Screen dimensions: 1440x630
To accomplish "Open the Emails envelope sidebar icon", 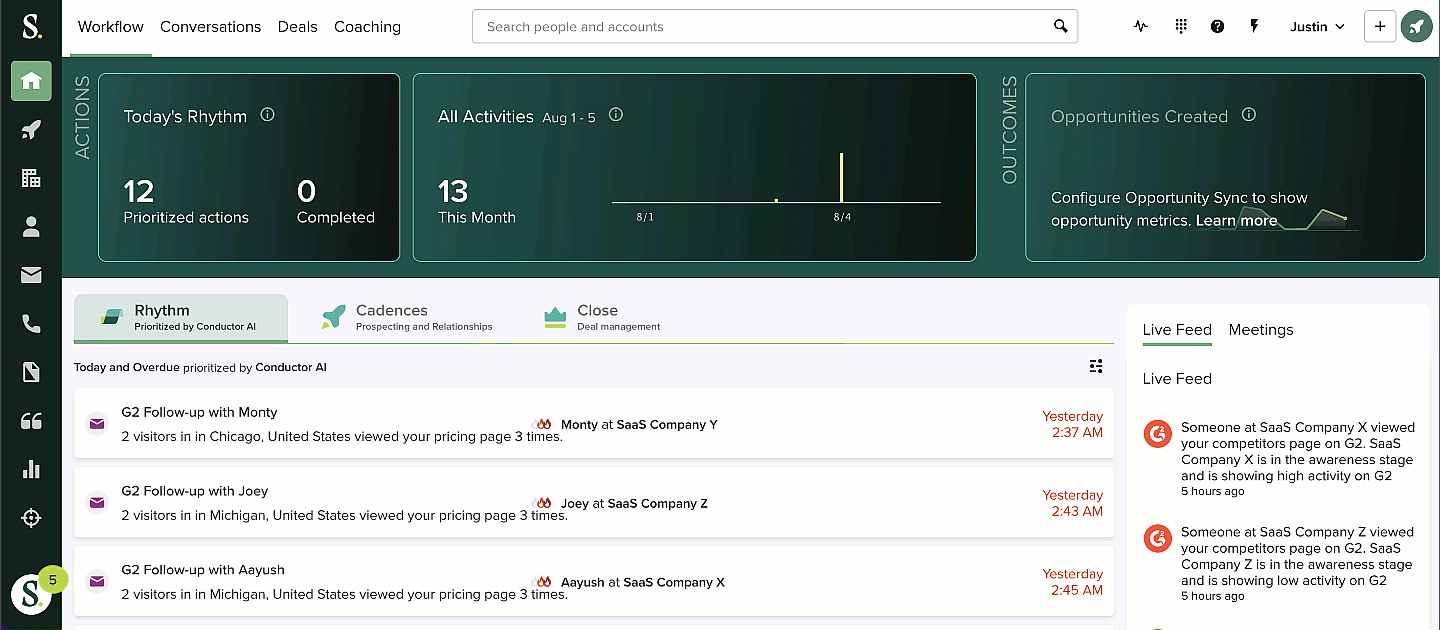I will [x=31, y=275].
